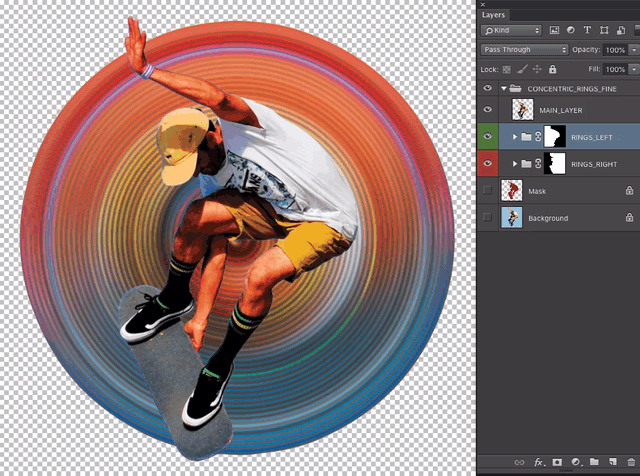Toggle visibility of RINGS_LEFT group

pos(487,136)
